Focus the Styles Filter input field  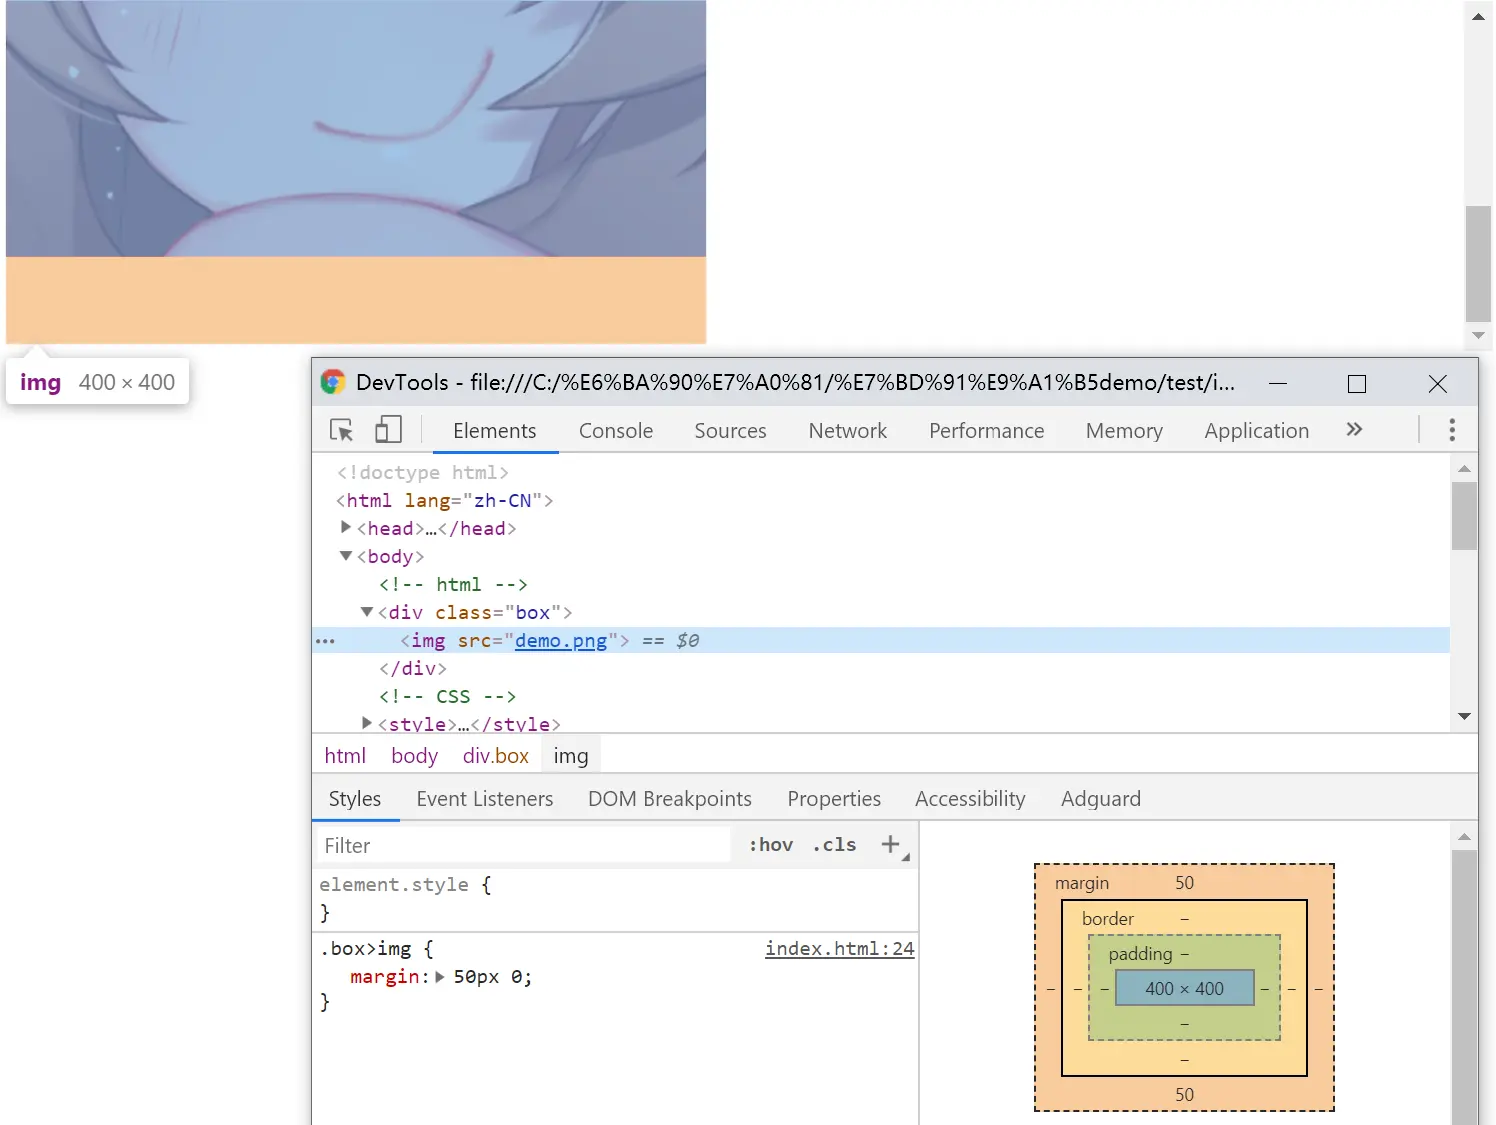pos(524,845)
